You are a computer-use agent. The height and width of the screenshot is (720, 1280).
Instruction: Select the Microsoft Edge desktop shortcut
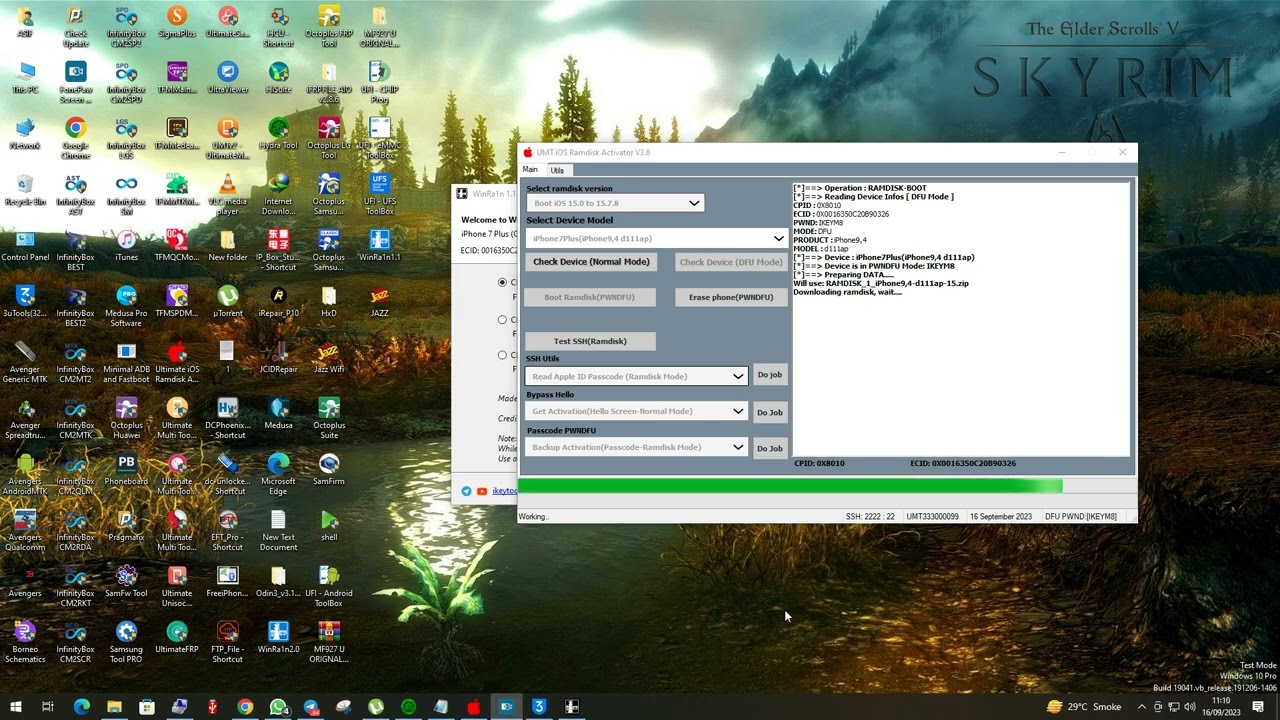[278, 474]
